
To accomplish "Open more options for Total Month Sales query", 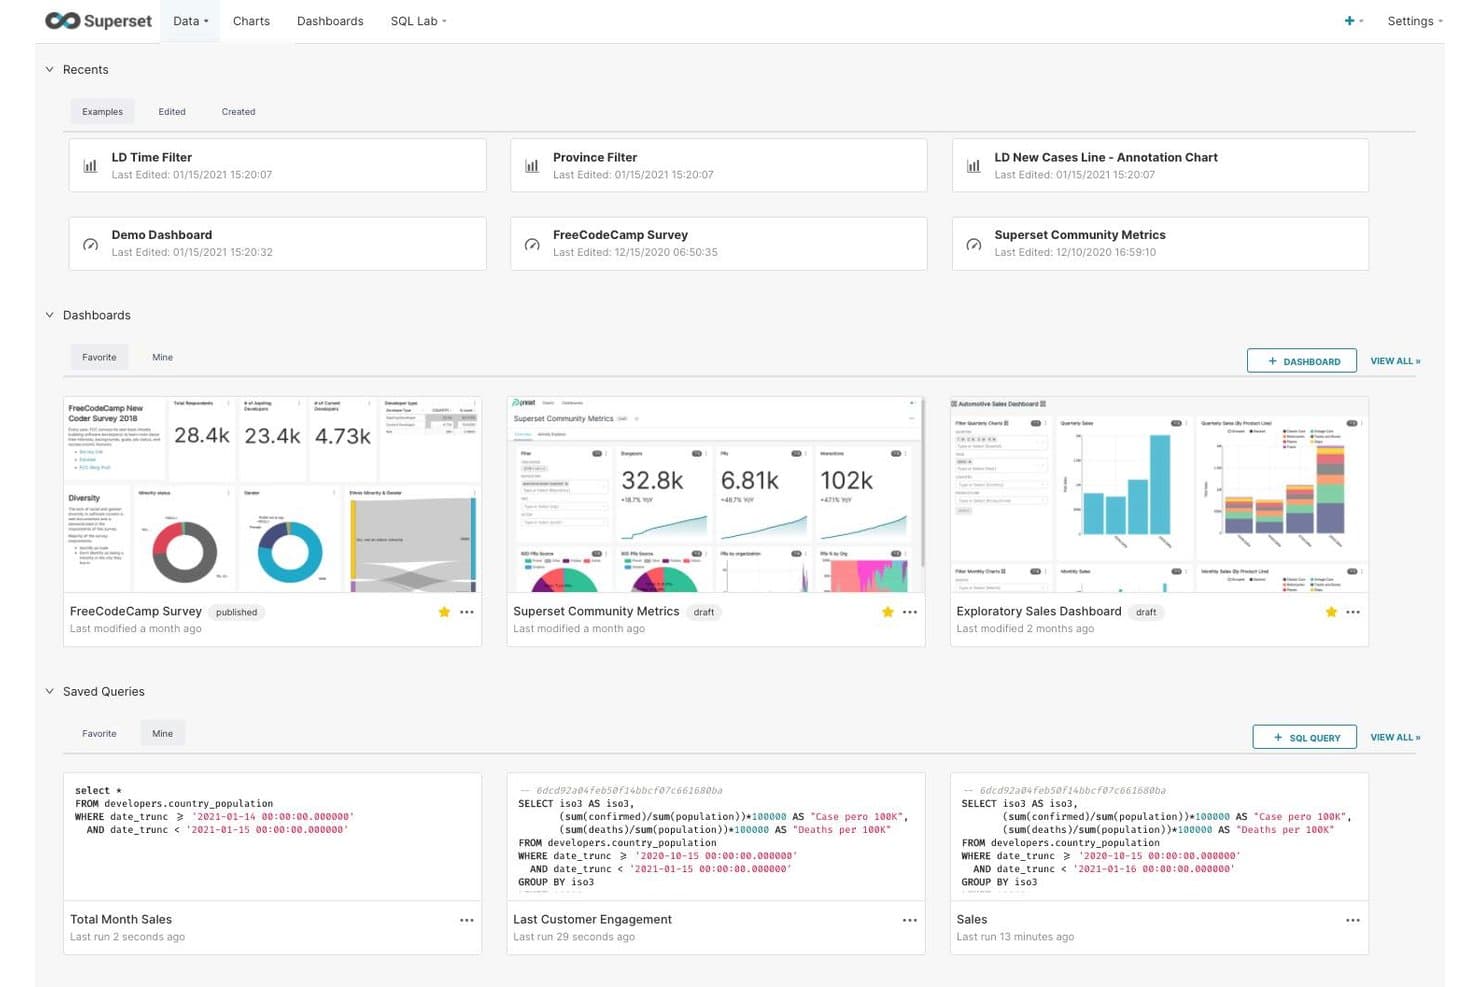I will [x=467, y=920].
